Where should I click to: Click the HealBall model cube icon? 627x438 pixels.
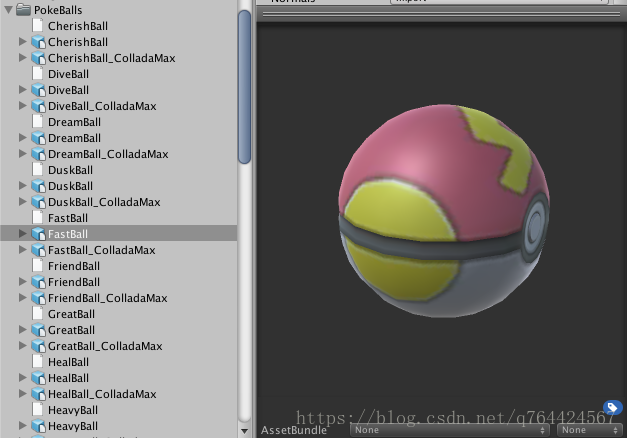(38, 378)
